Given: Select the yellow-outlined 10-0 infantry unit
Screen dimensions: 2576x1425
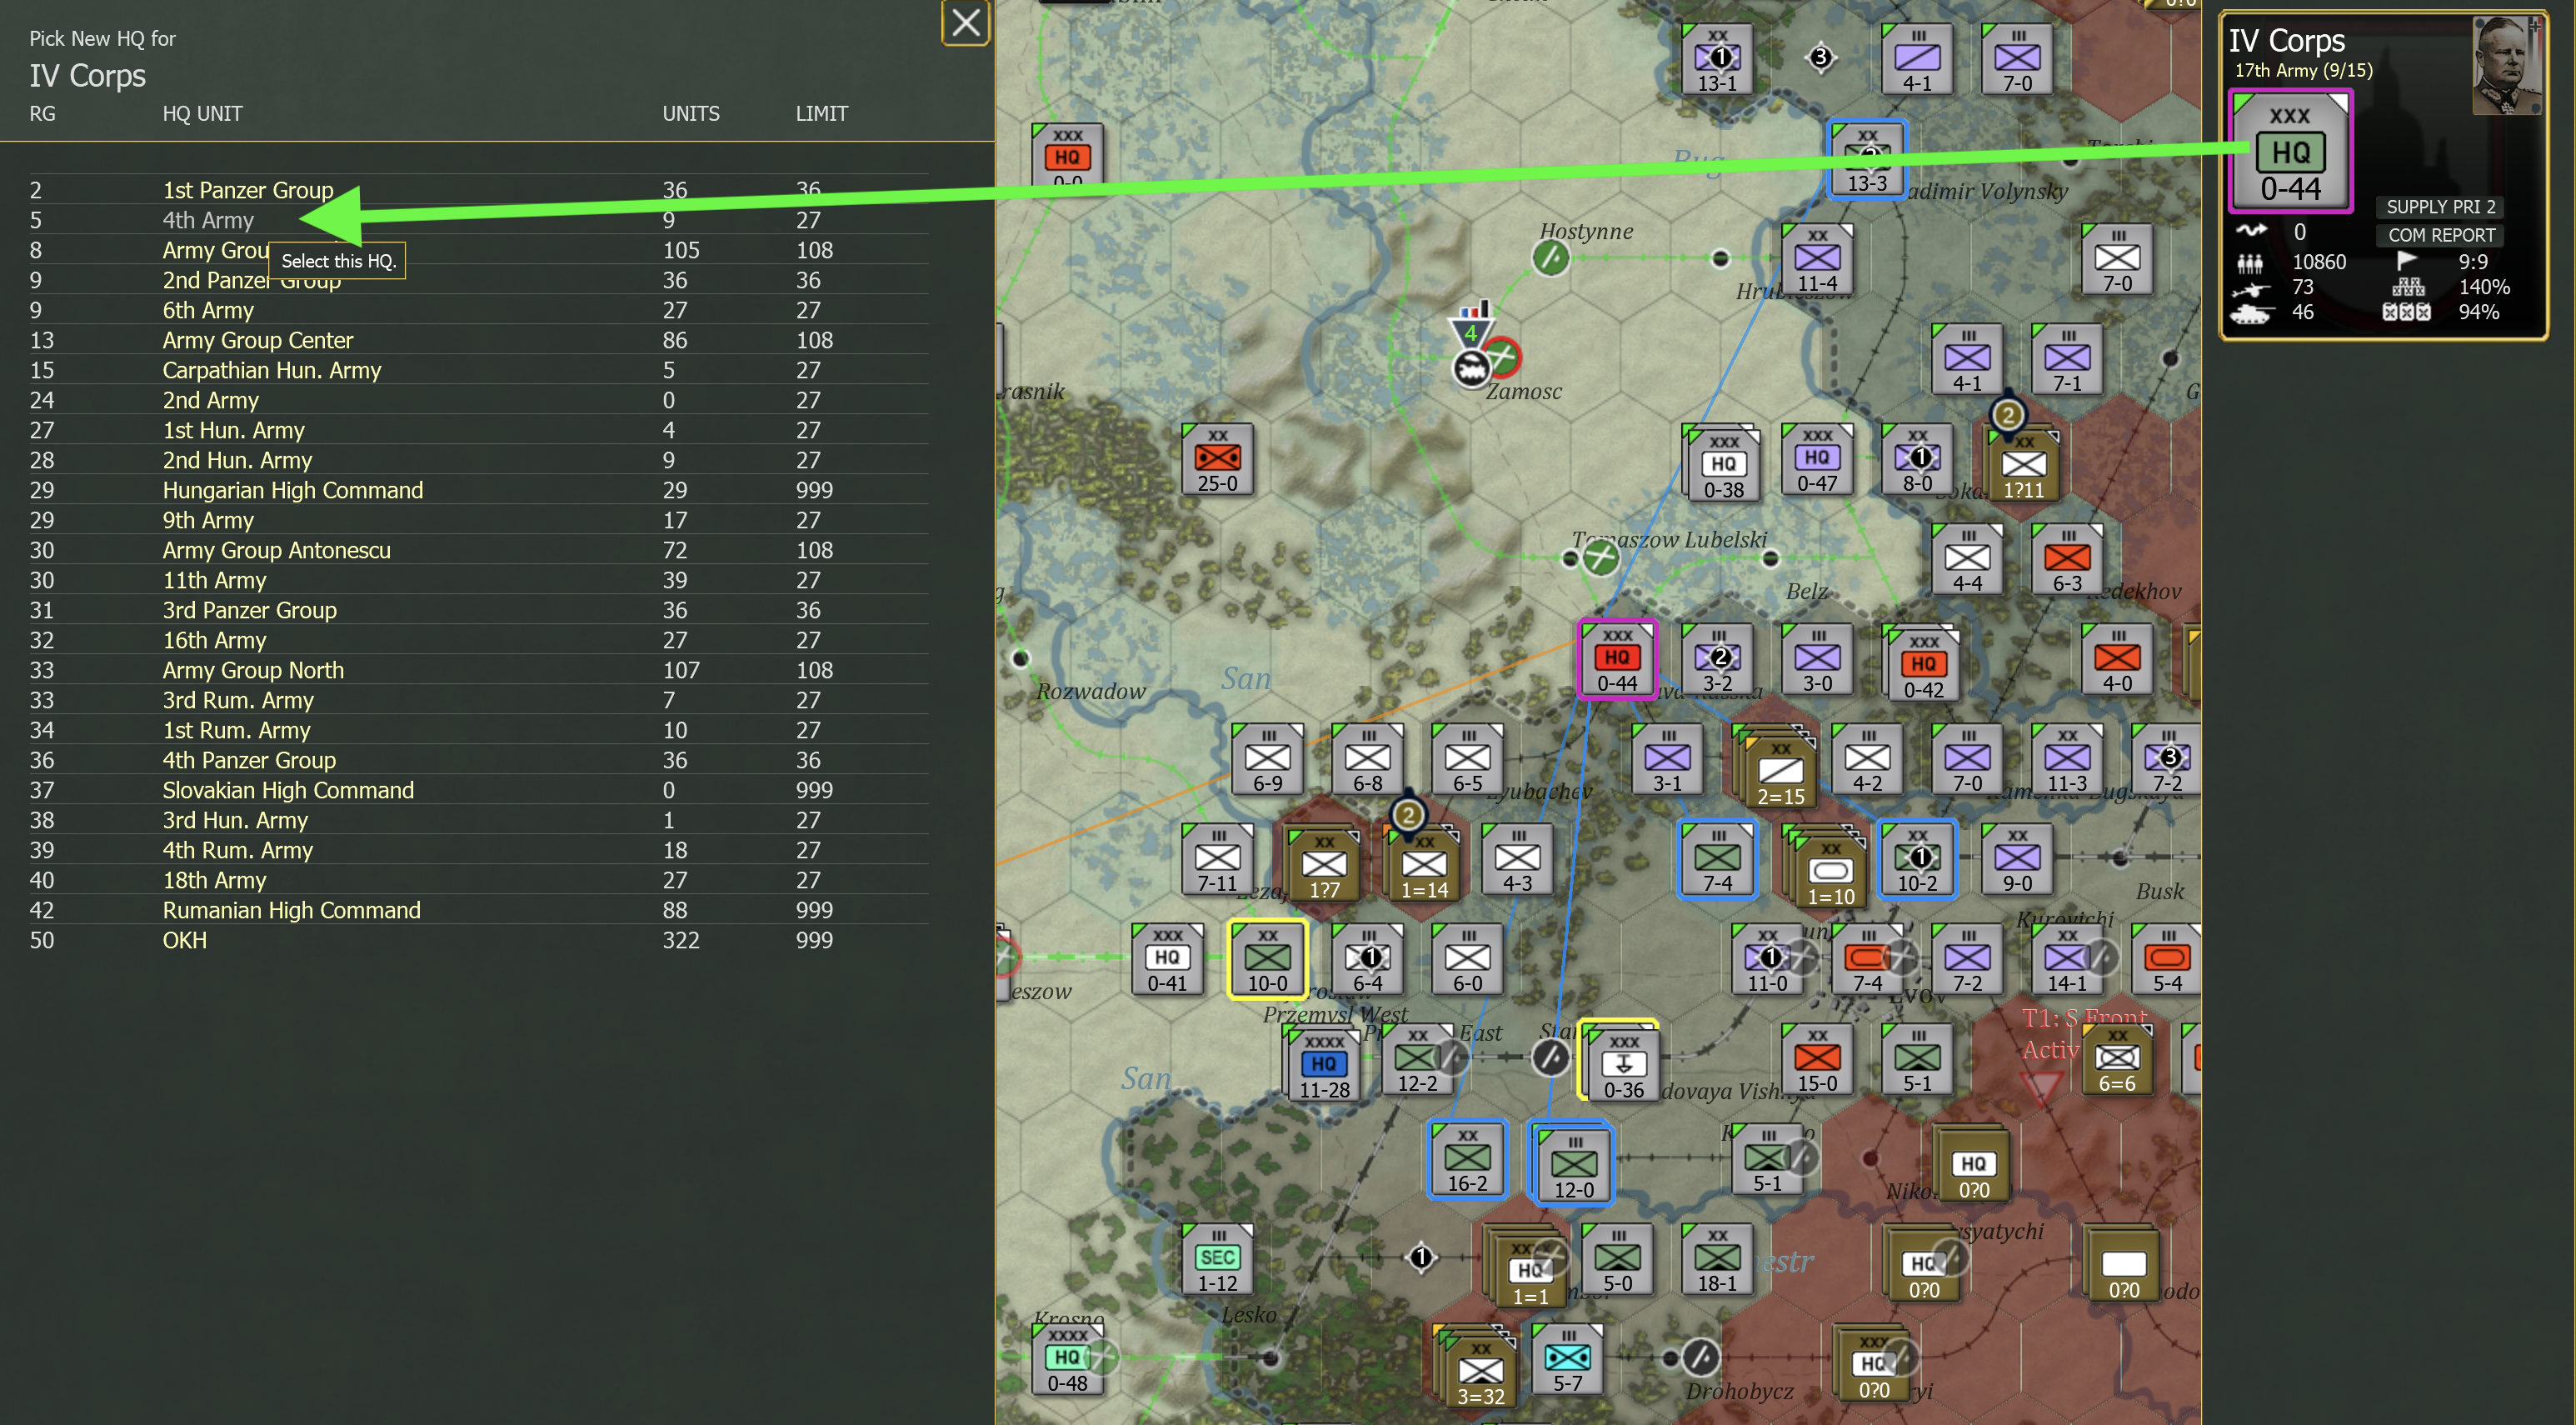Looking at the screenshot, I should pyautogui.click(x=1267, y=958).
